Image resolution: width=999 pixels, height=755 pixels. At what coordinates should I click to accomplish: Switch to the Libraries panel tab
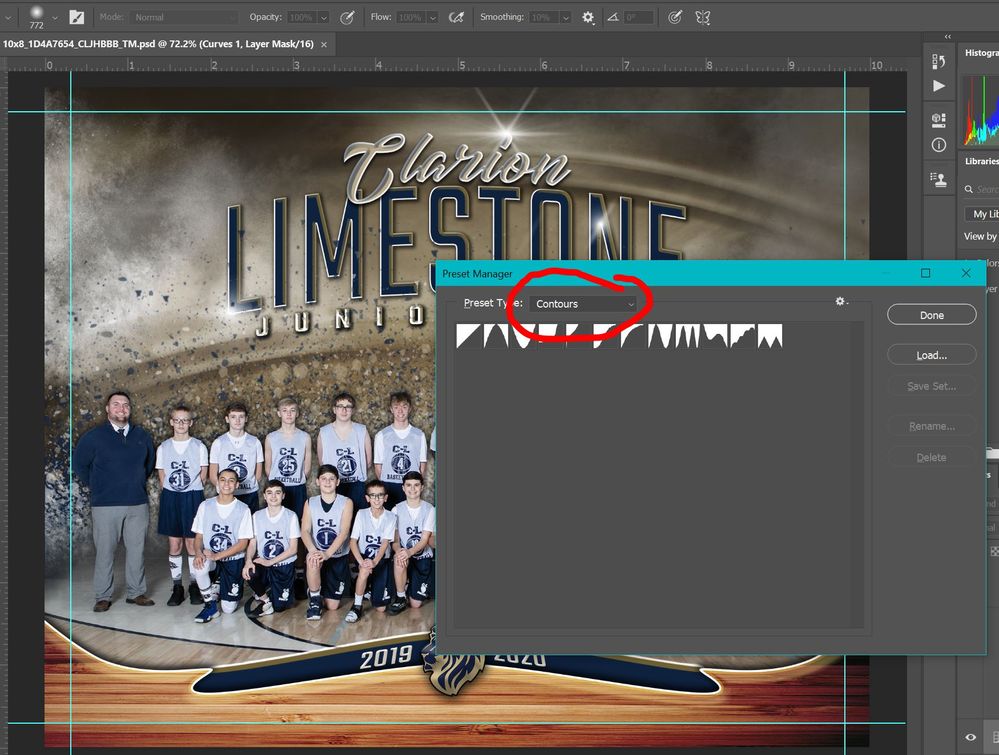point(981,161)
